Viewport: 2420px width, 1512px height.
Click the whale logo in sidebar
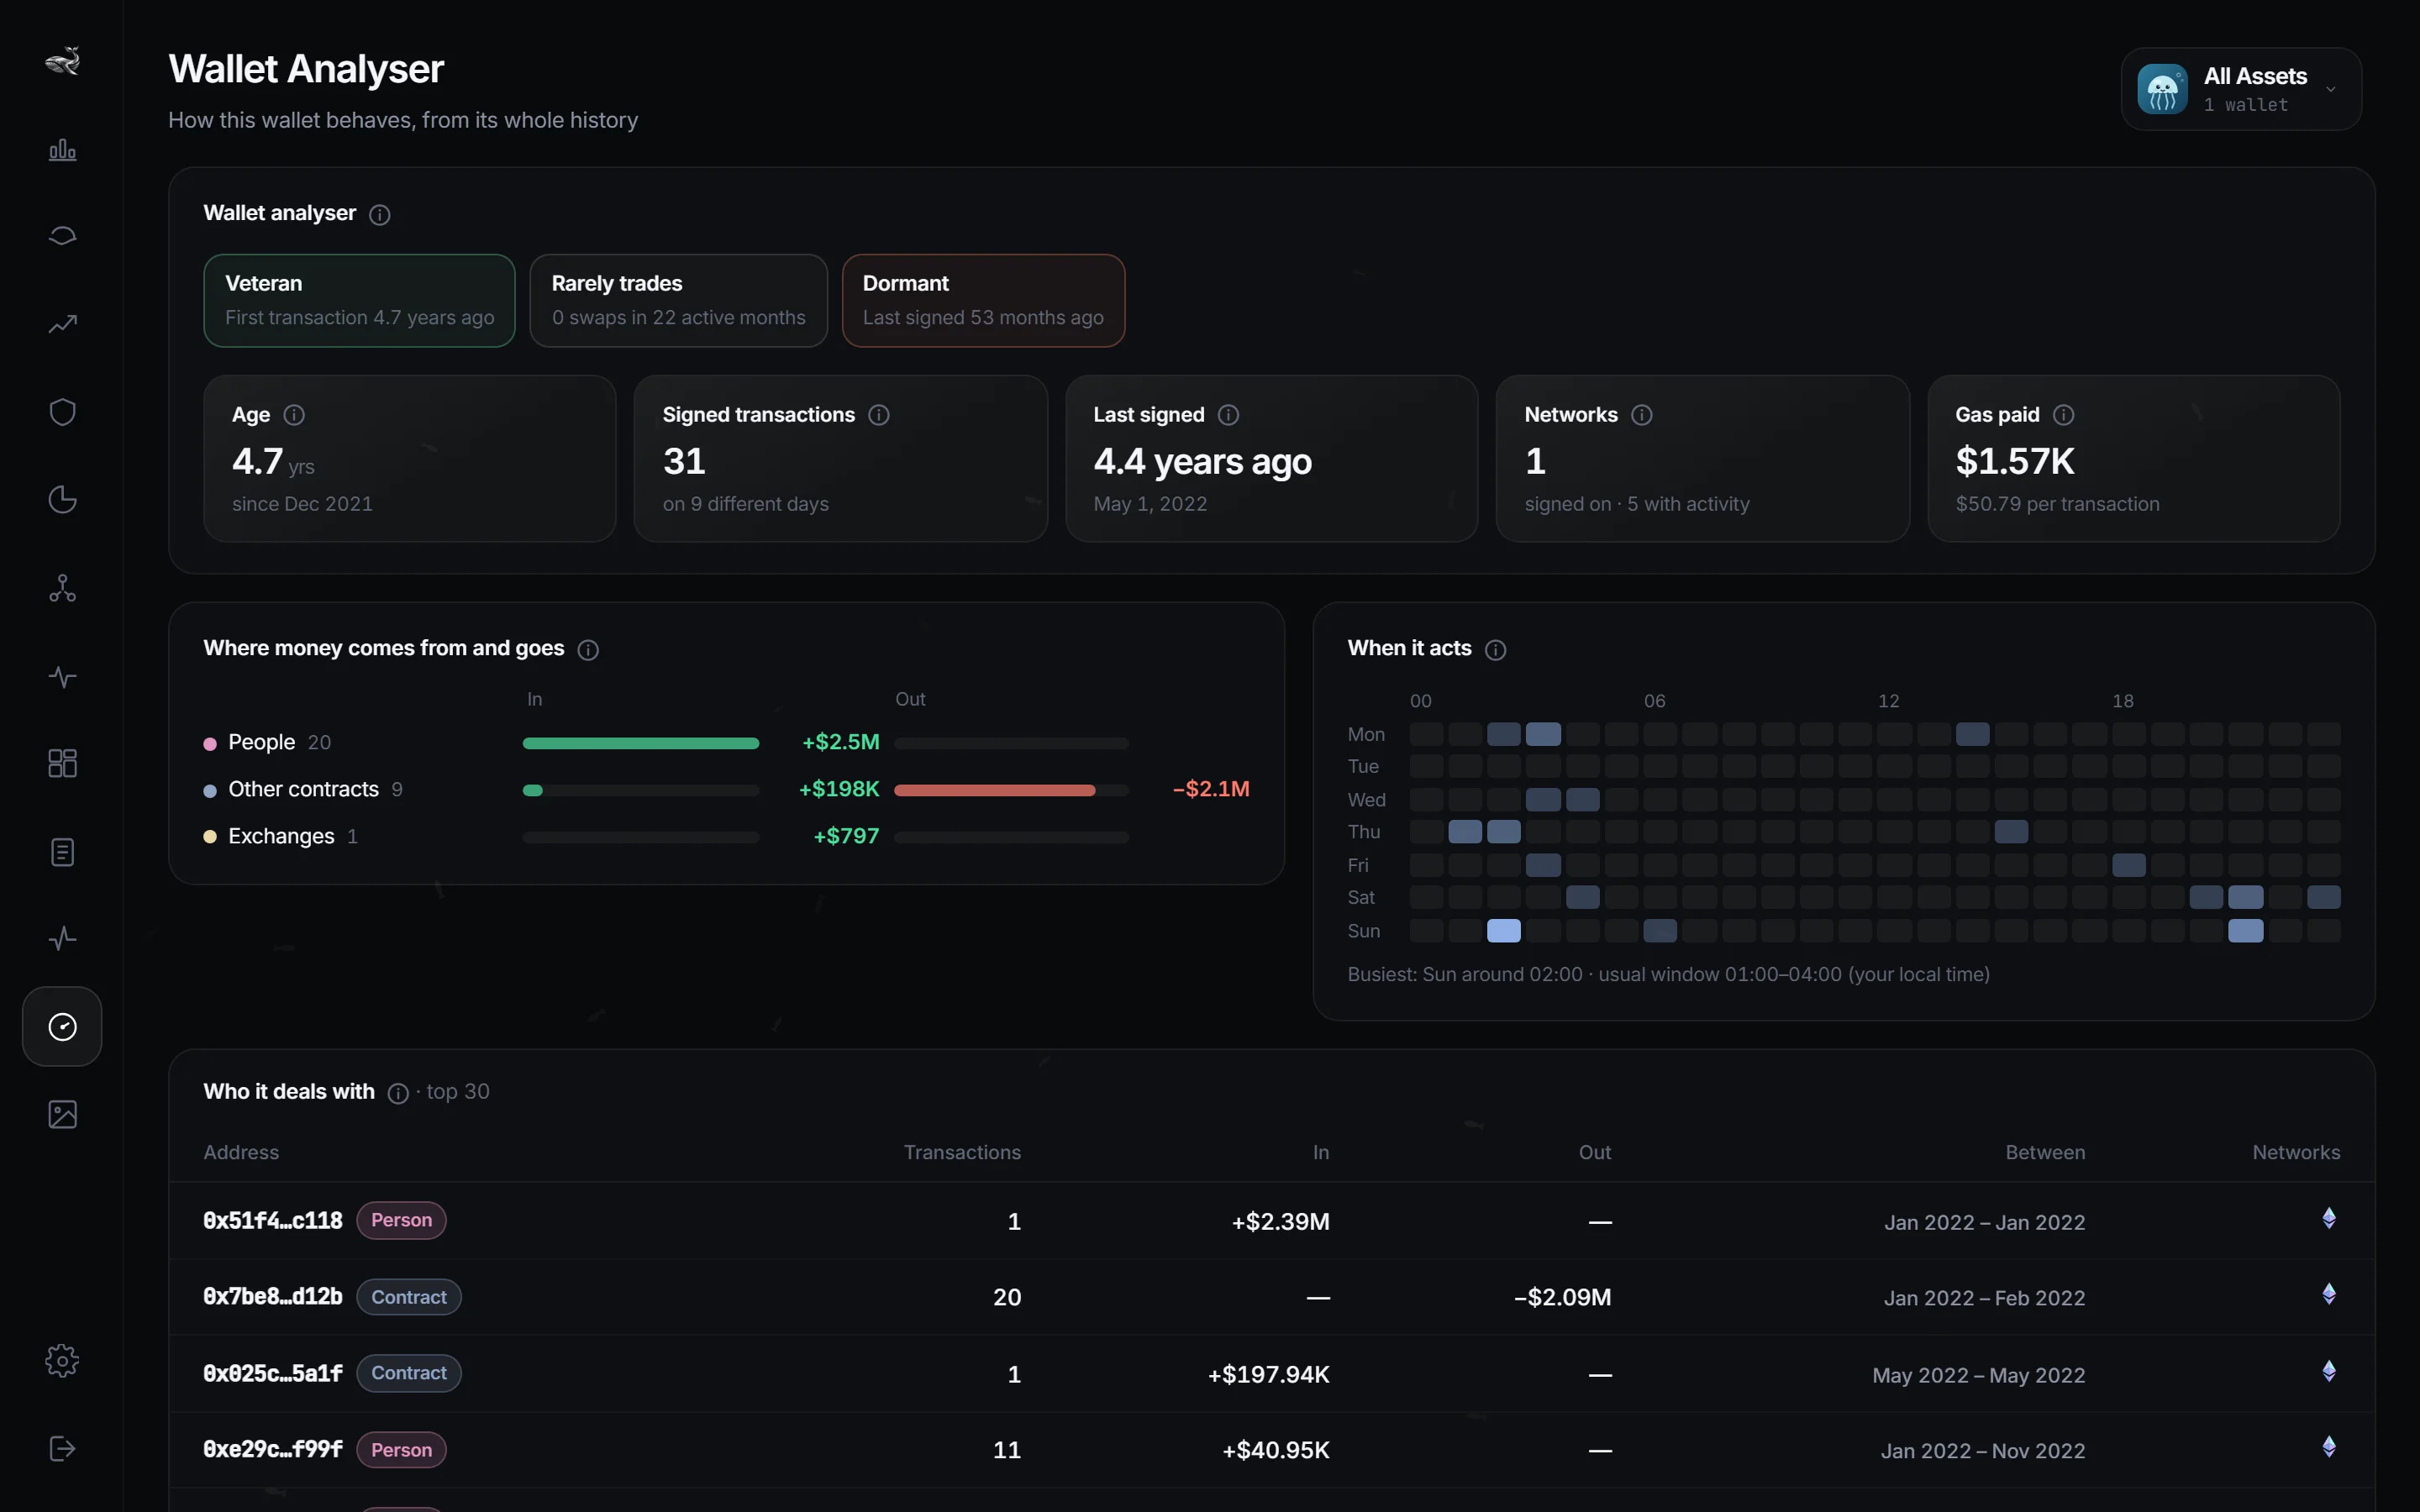pos(62,61)
